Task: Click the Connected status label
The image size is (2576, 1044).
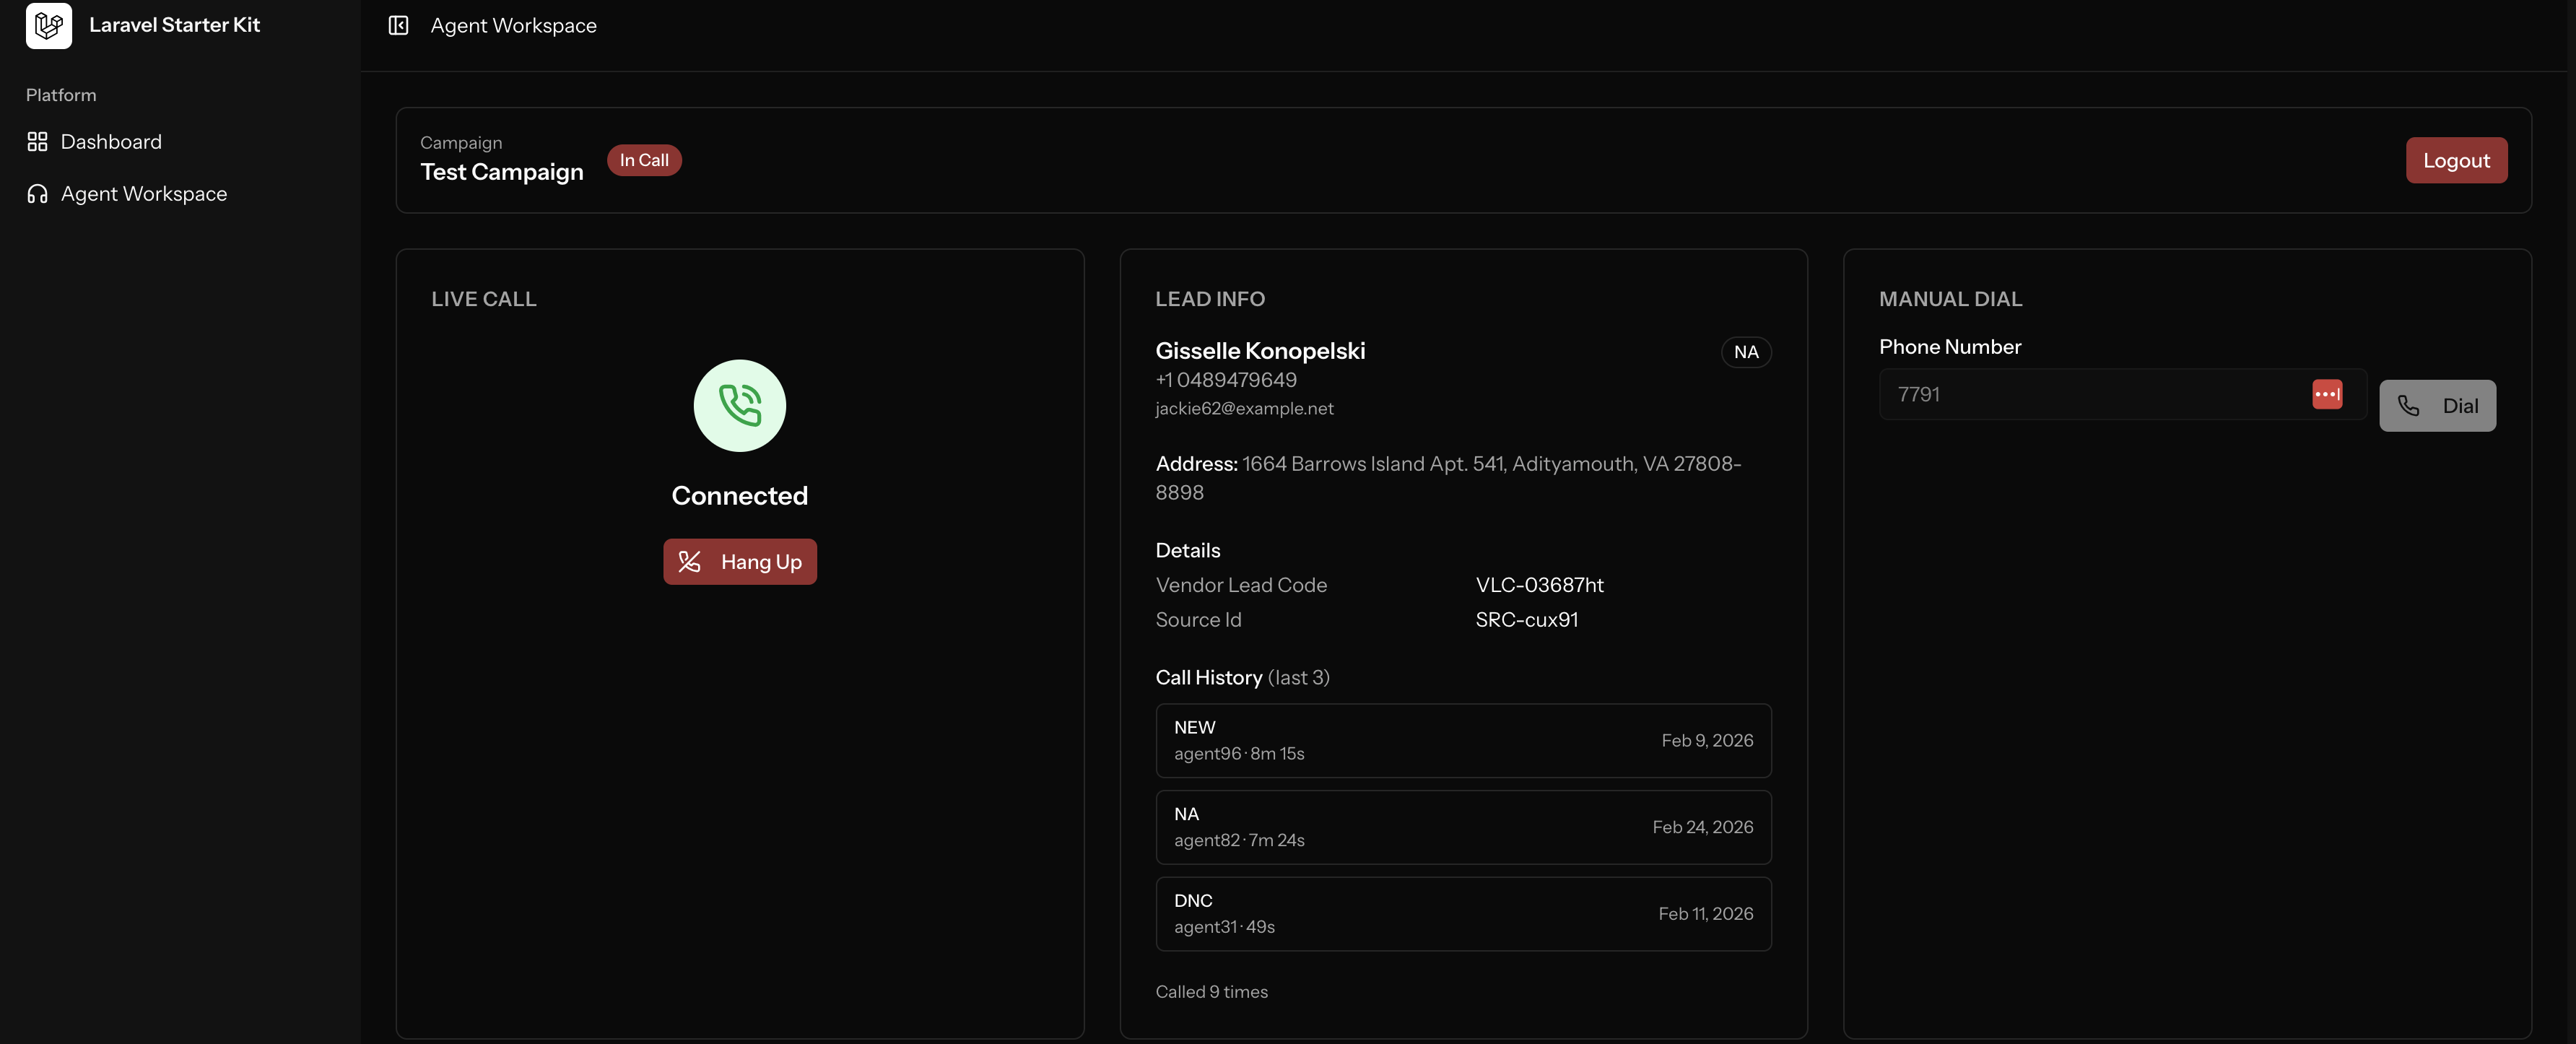Action: point(739,496)
